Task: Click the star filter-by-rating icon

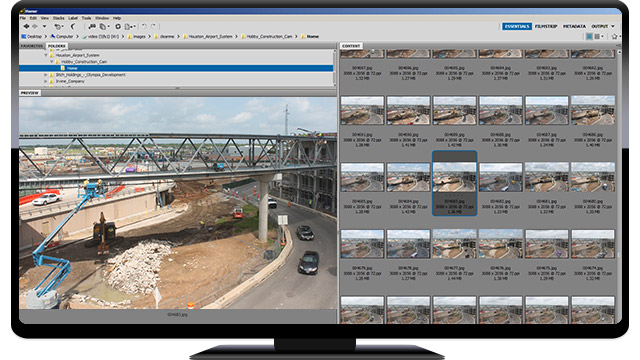Action: pos(614,37)
